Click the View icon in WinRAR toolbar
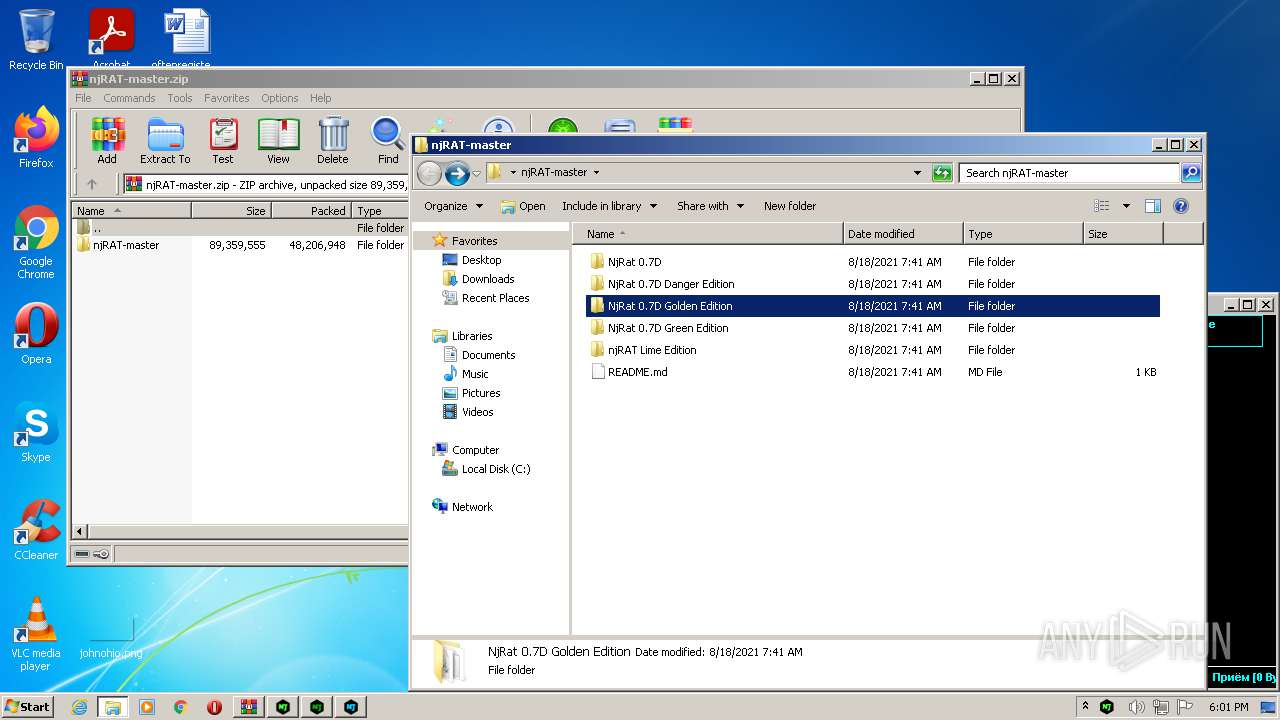 coord(278,140)
